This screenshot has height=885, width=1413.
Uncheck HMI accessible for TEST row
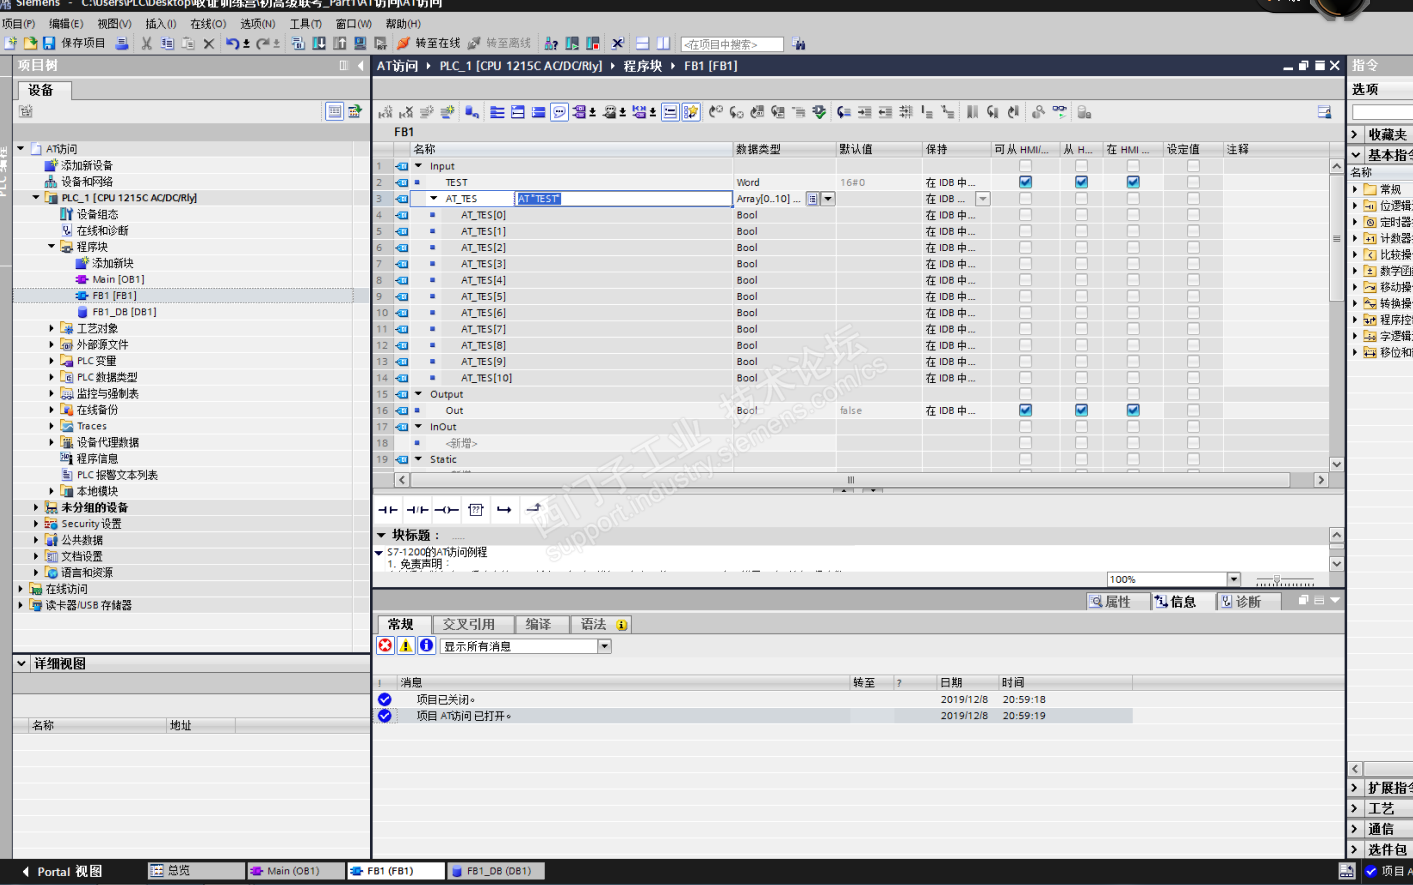(1025, 182)
